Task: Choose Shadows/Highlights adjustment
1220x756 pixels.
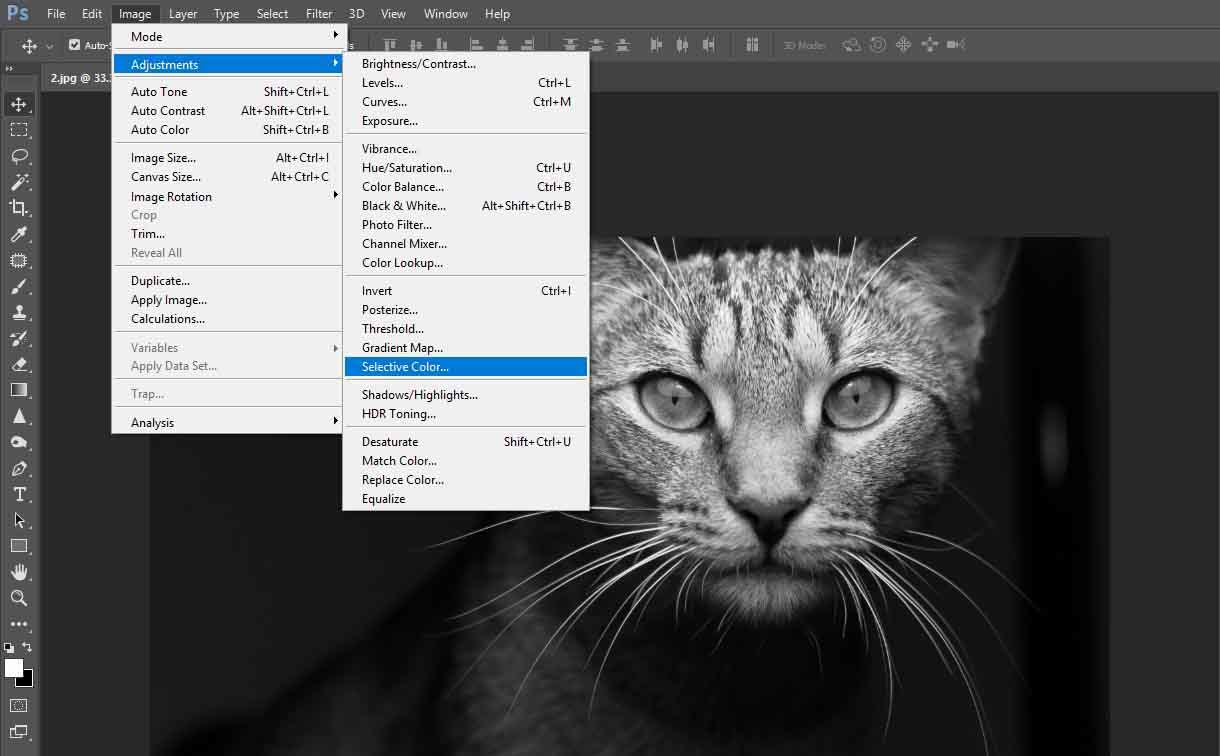Action: click(x=466, y=395)
